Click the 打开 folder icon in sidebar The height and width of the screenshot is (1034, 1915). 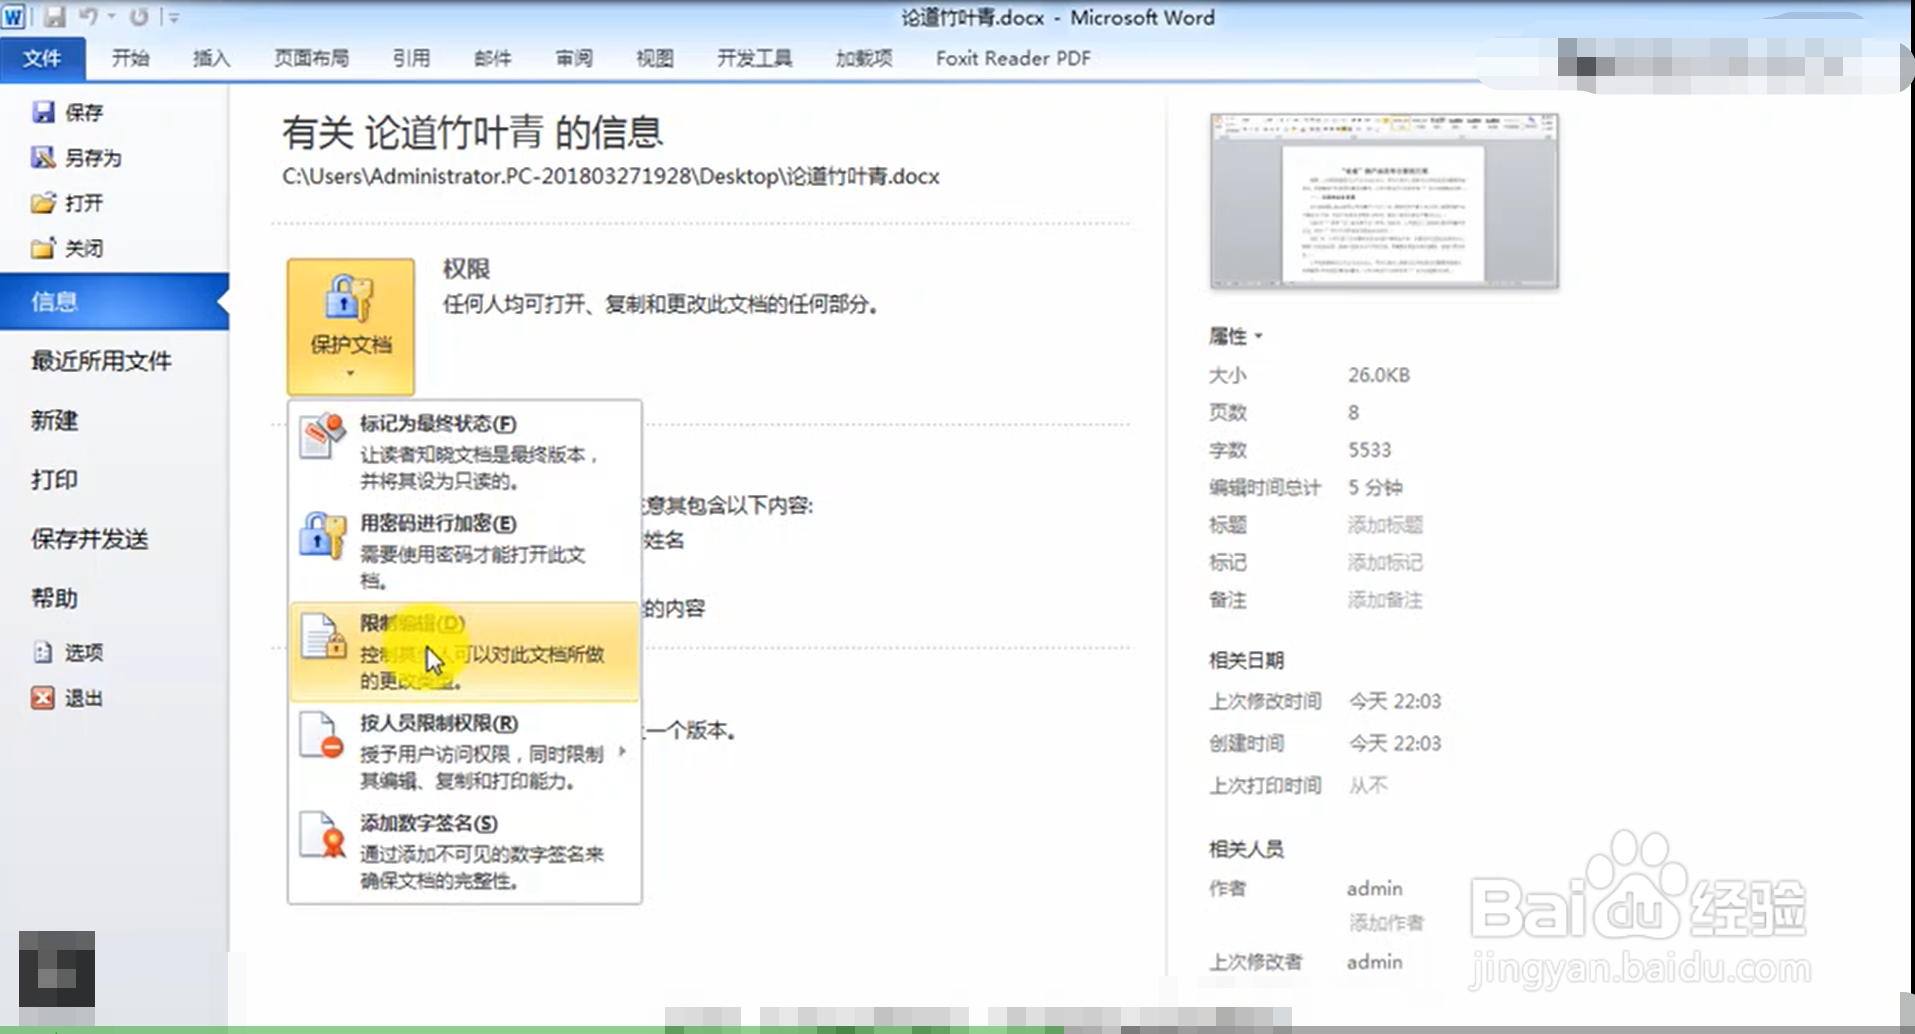(43, 203)
